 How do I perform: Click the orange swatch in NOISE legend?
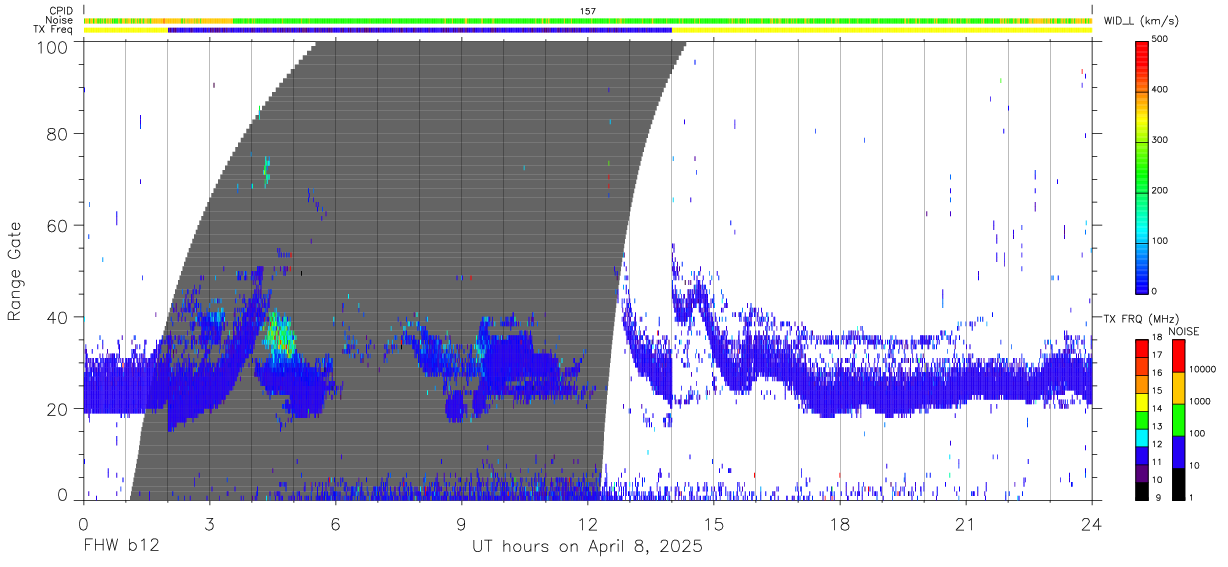coord(1178,388)
